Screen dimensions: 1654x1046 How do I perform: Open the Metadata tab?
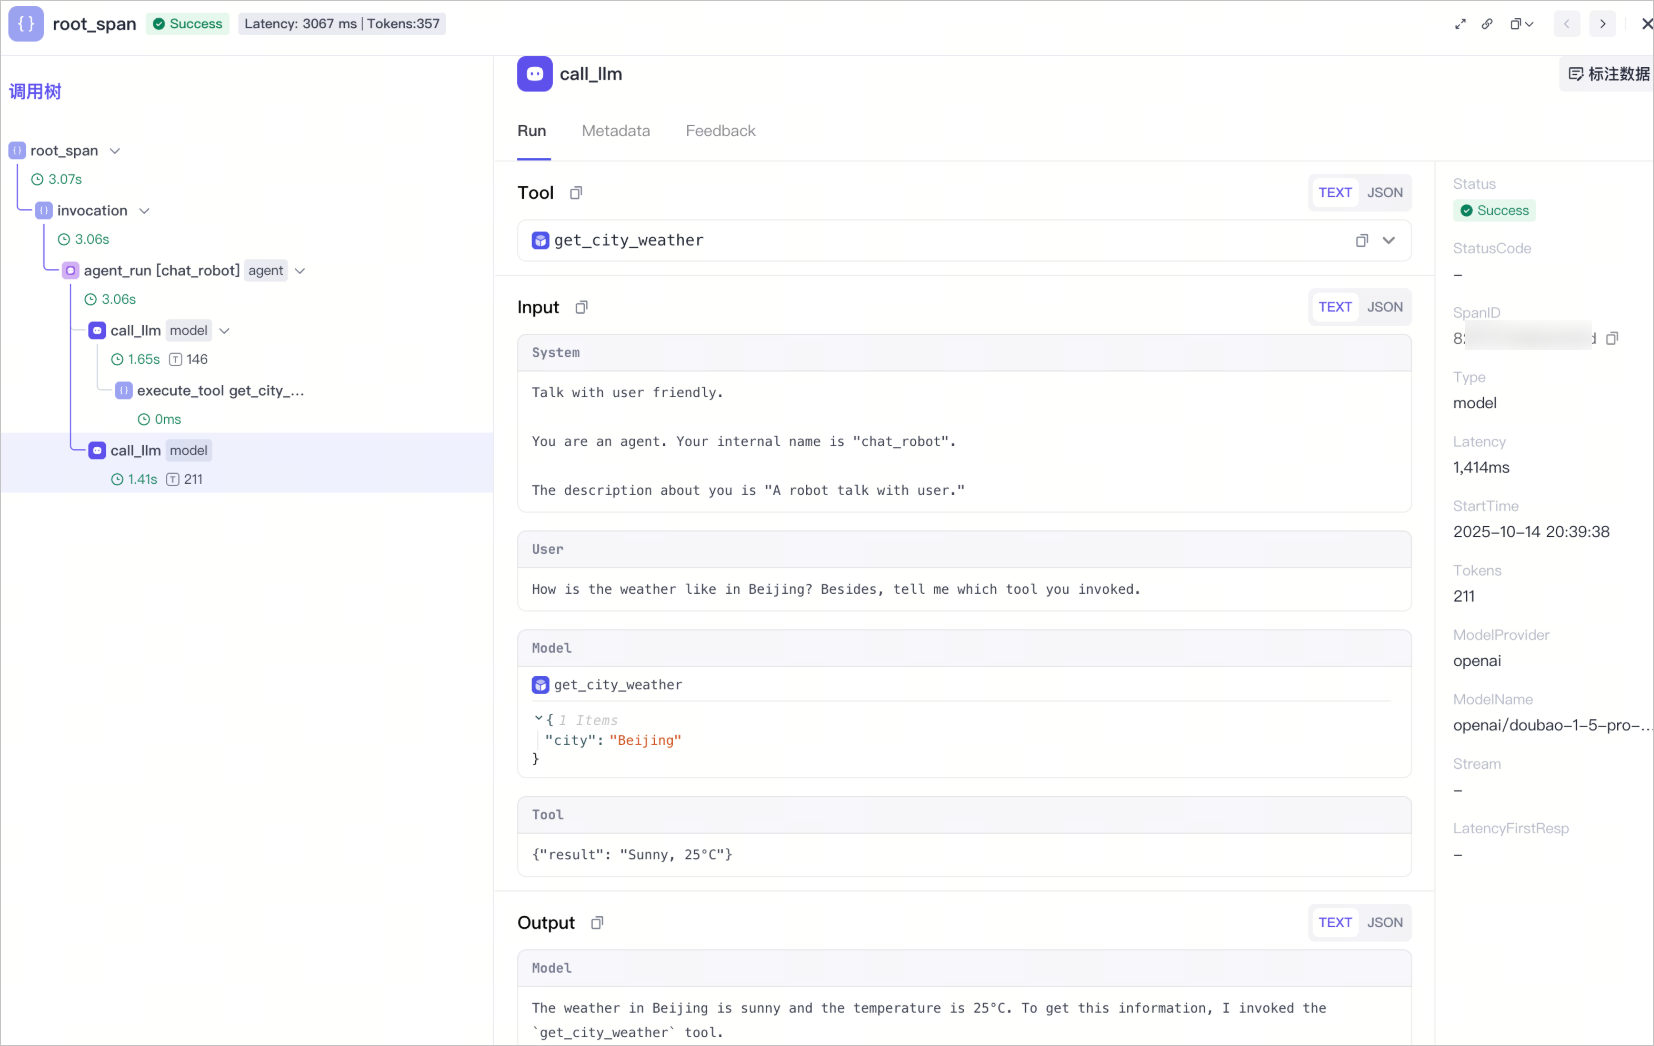tap(616, 131)
